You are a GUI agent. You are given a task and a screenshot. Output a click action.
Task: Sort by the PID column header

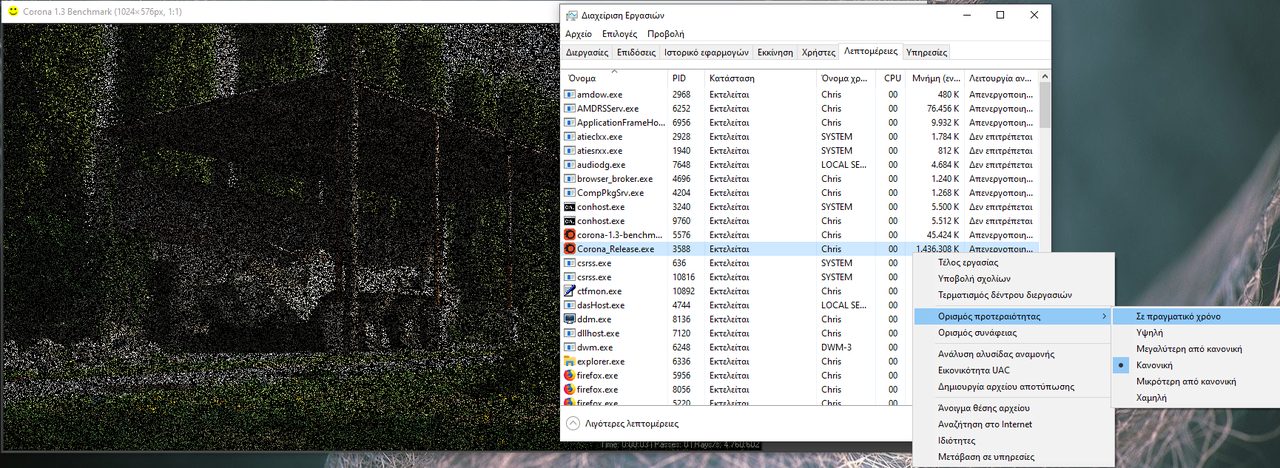tap(686, 77)
